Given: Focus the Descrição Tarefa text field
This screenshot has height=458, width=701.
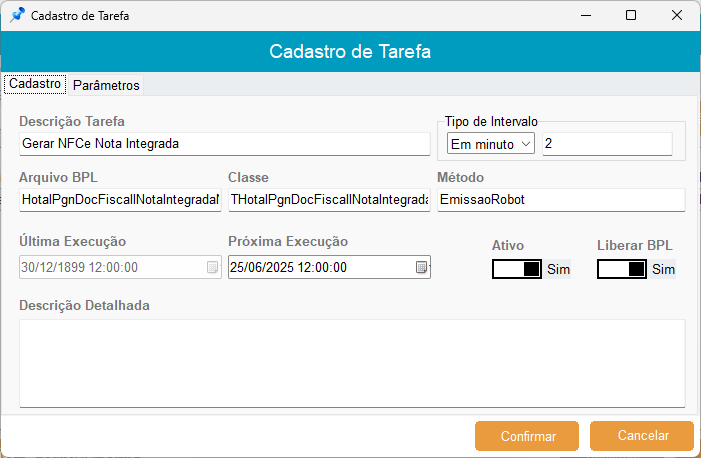Looking at the screenshot, I should (224, 144).
